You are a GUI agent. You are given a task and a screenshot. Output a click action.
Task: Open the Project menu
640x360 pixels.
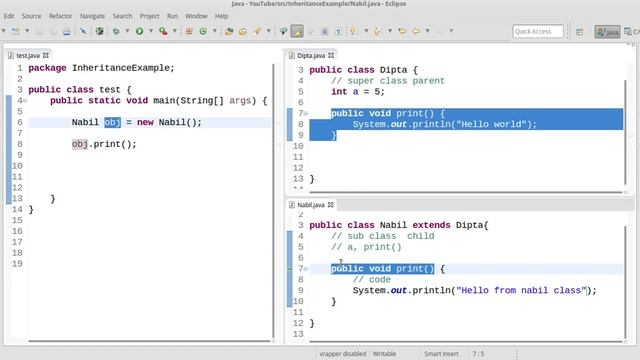(x=149, y=16)
